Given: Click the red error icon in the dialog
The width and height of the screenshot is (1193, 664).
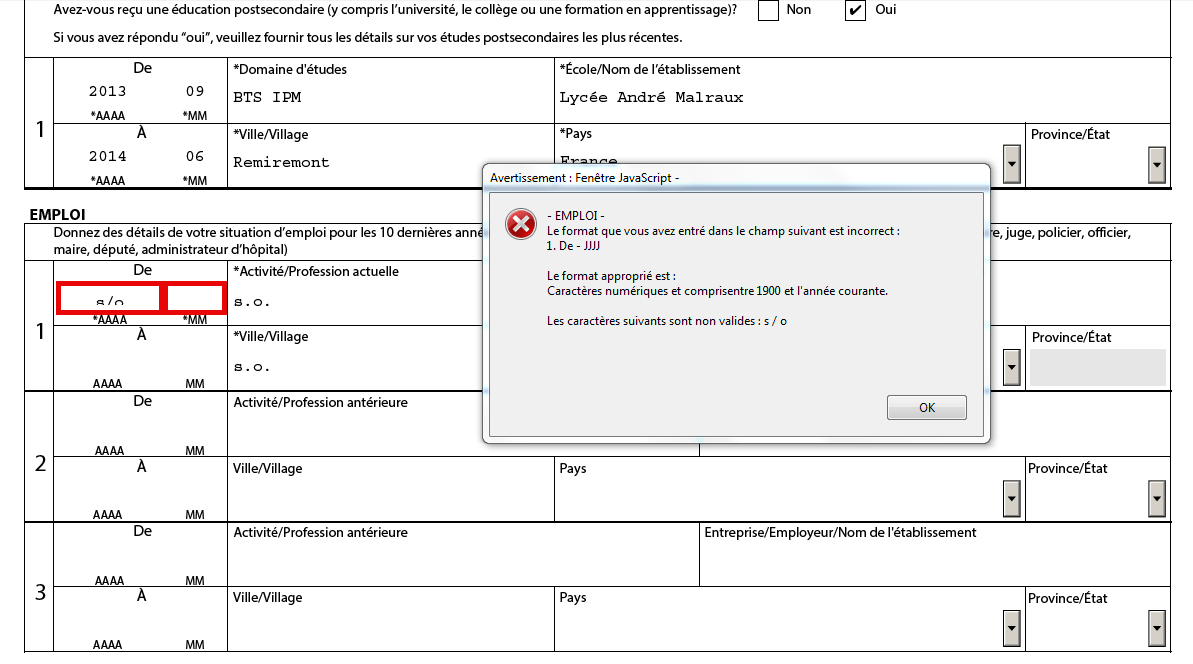Looking at the screenshot, I should [520, 224].
